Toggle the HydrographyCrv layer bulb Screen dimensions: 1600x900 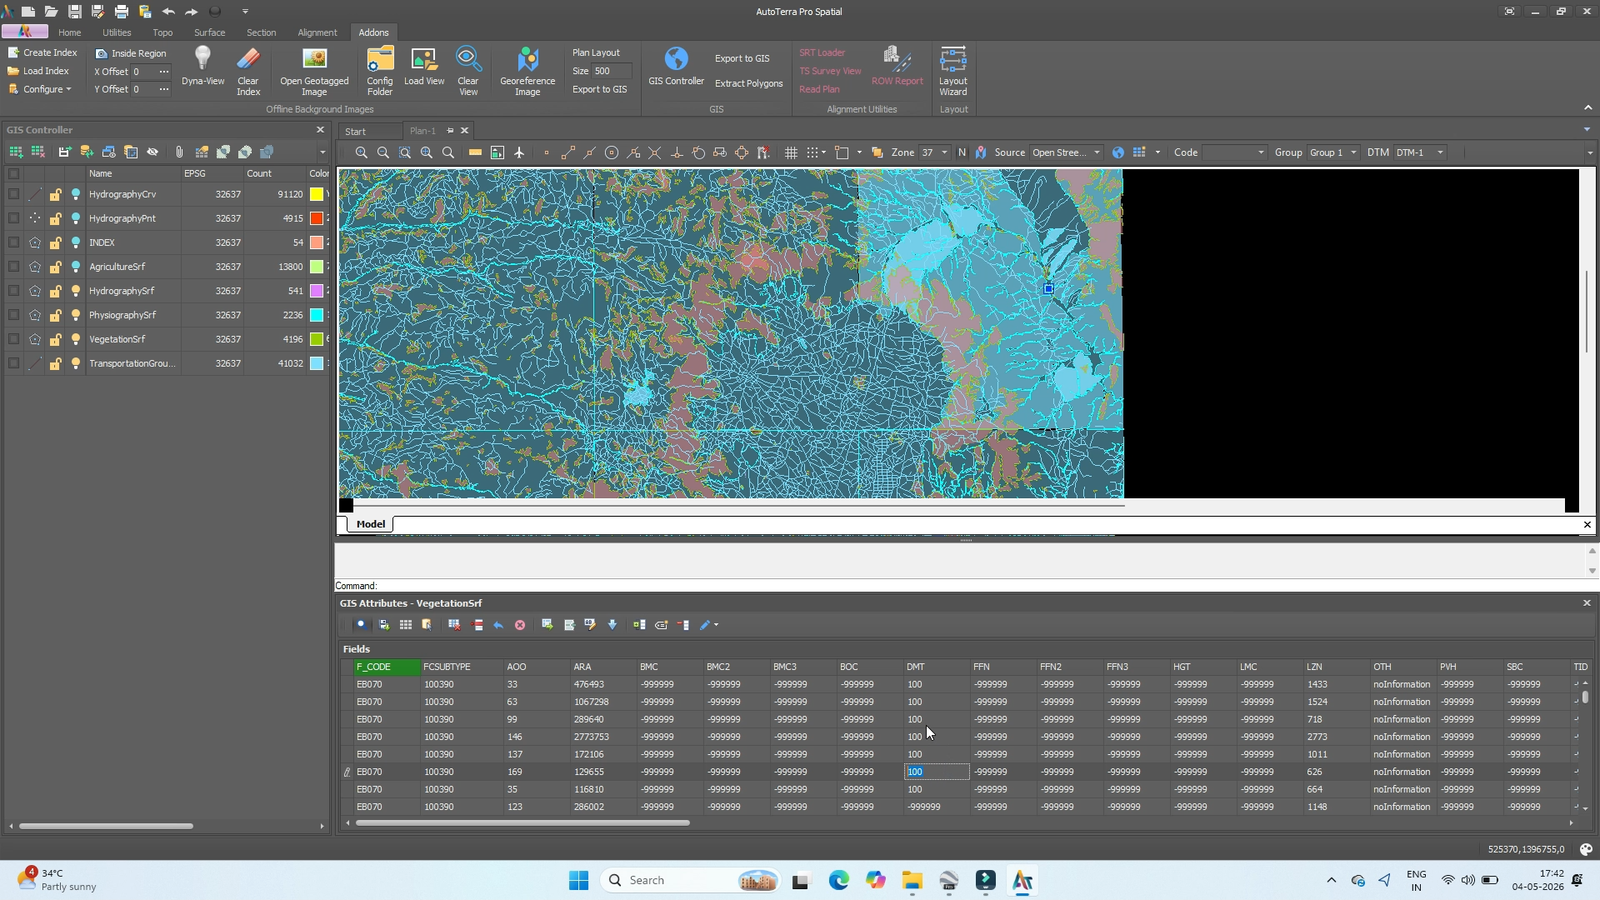point(76,194)
